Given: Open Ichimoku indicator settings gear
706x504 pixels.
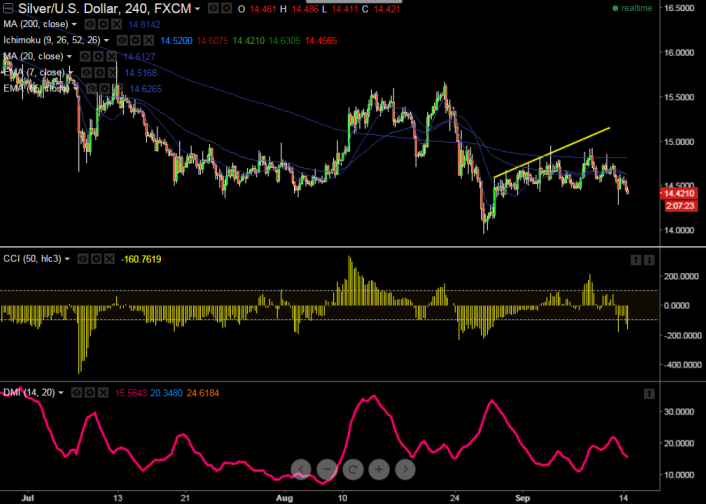Looking at the screenshot, I should click(x=135, y=41).
